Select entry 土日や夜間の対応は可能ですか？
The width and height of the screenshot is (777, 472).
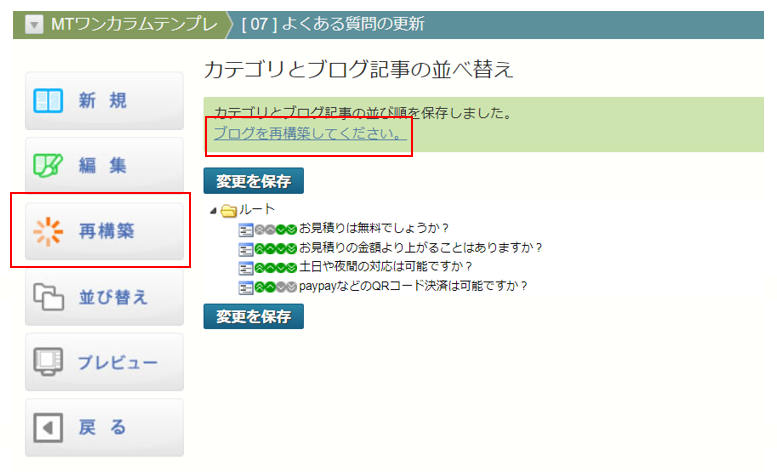pyautogui.click(x=386, y=266)
